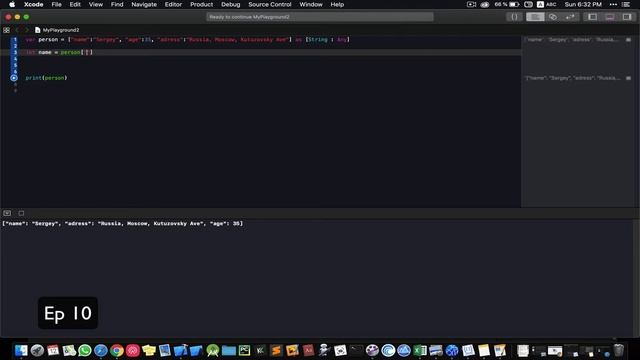Open the Product menu
Screen dimensions: 640x360
coord(202,4)
